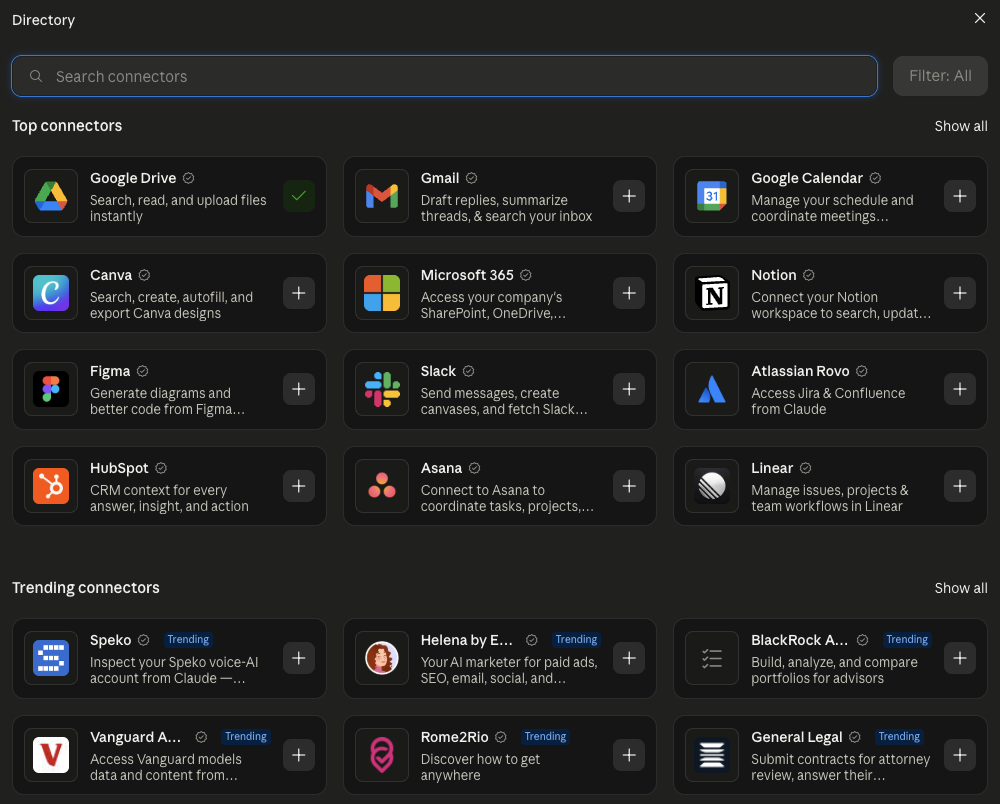Add the Atlassian Rovo connector
This screenshot has height=804, width=1000.
(960, 389)
